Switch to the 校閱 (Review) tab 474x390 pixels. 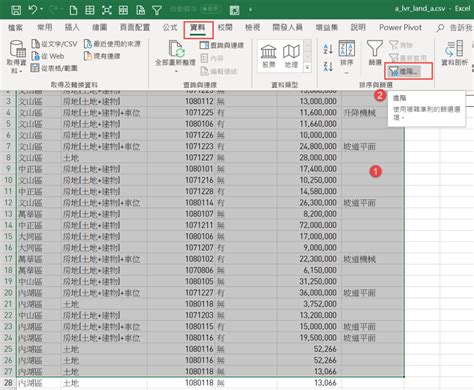click(x=225, y=27)
